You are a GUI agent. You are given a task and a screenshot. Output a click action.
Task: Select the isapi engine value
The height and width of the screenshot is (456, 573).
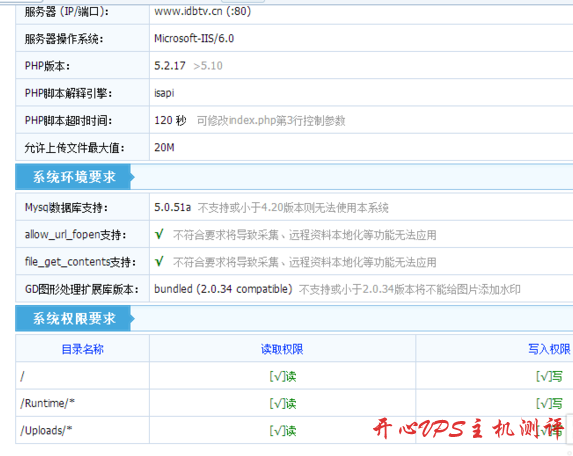(x=164, y=93)
